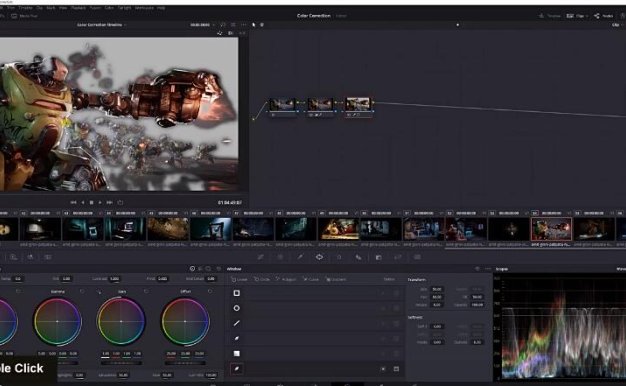Image resolution: width=626 pixels, height=386 pixels.
Task: Click the Delete button in Window panel
Action: pyautogui.click(x=389, y=279)
